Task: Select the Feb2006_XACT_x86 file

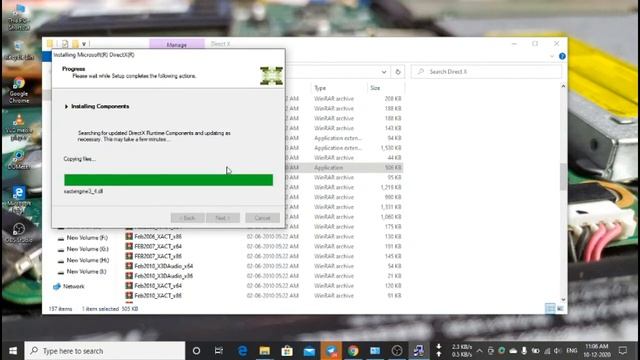Action: [x=158, y=237]
